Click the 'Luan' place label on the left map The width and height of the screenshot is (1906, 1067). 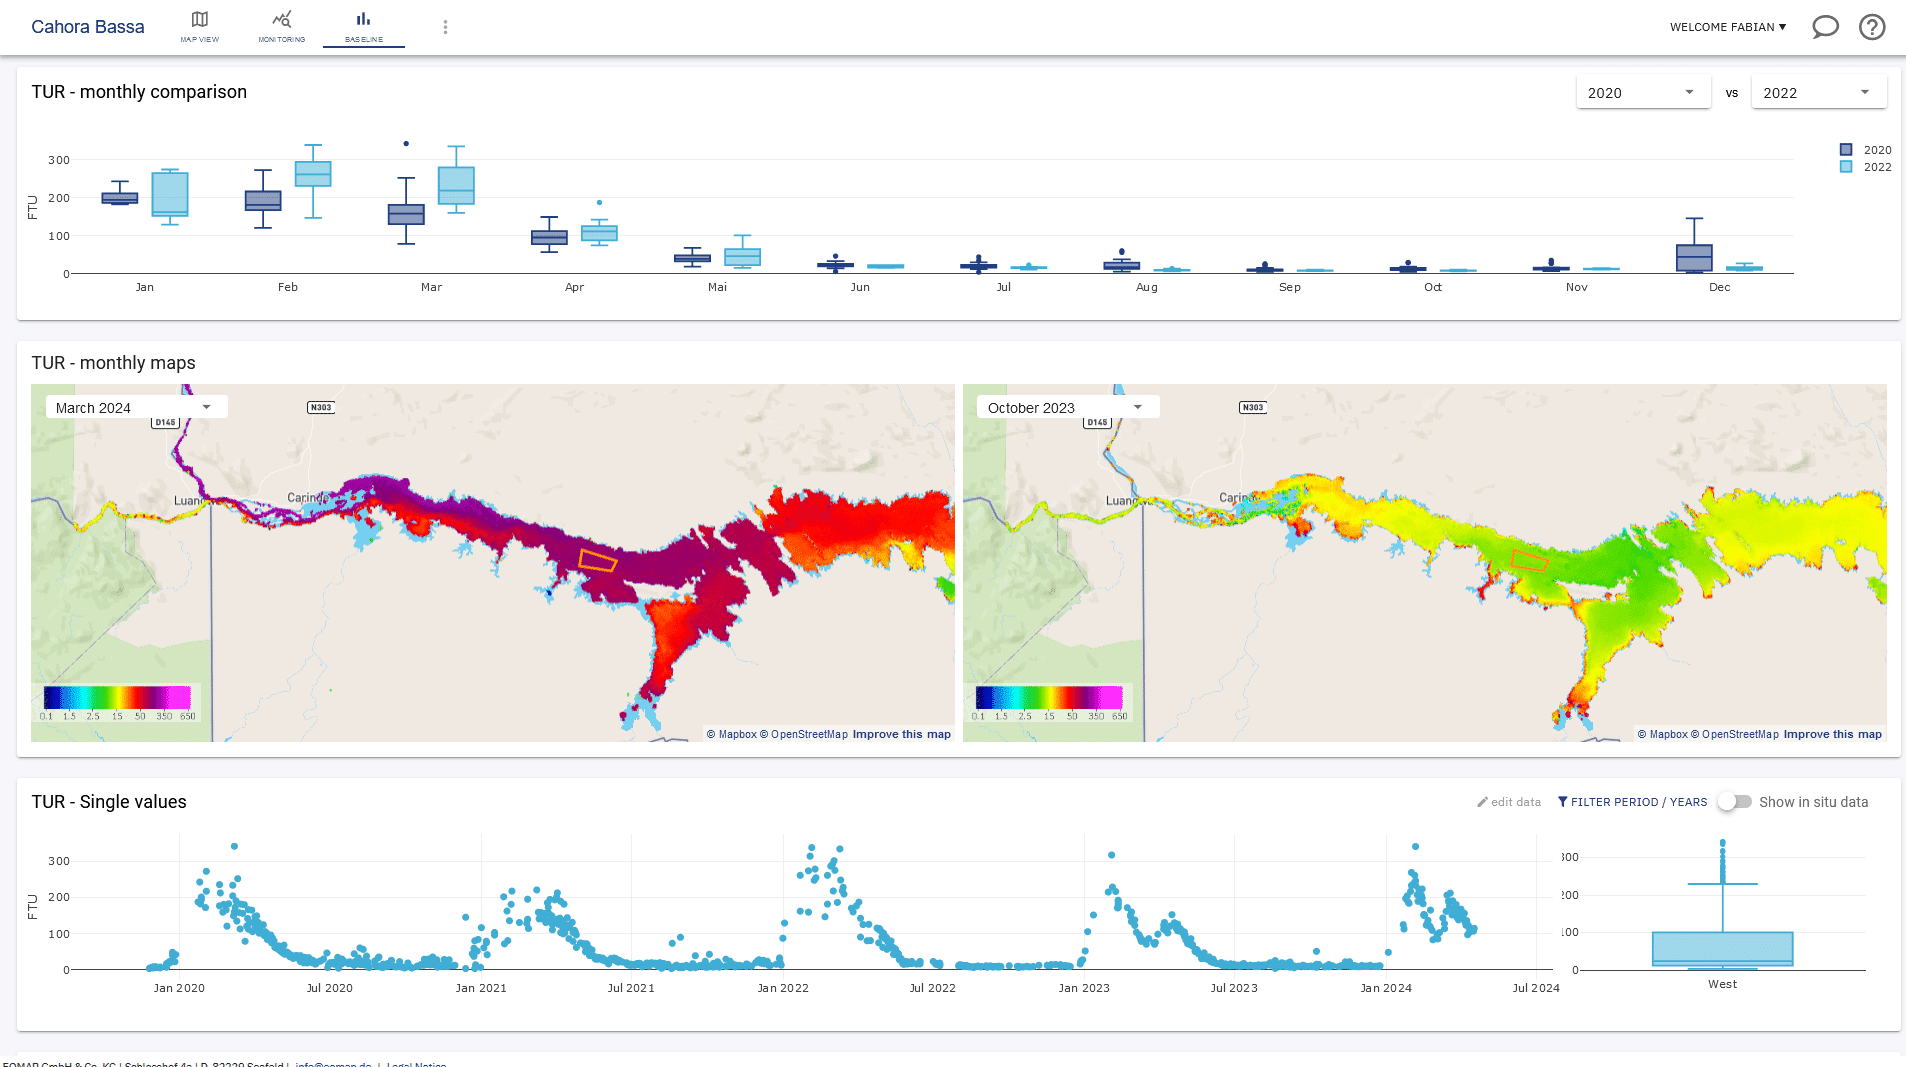click(x=189, y=501)
